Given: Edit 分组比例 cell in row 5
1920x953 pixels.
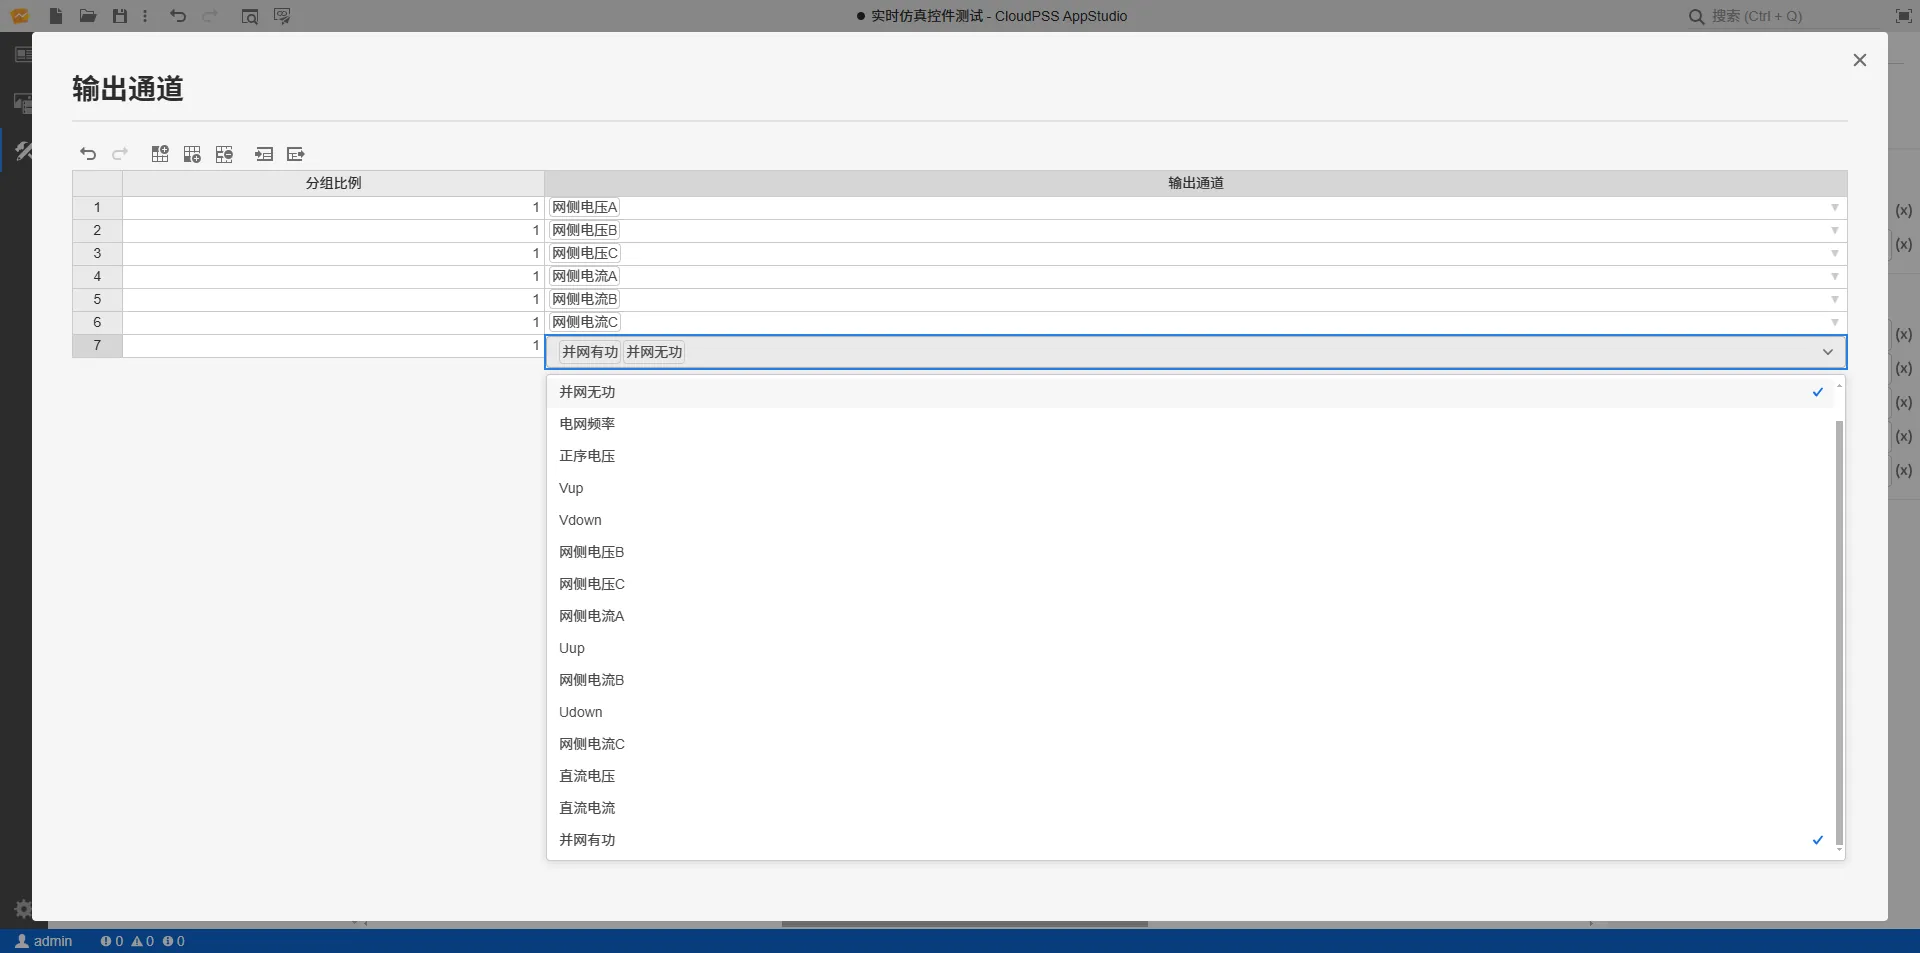Looking at the screenshot, I should (333, 300).
